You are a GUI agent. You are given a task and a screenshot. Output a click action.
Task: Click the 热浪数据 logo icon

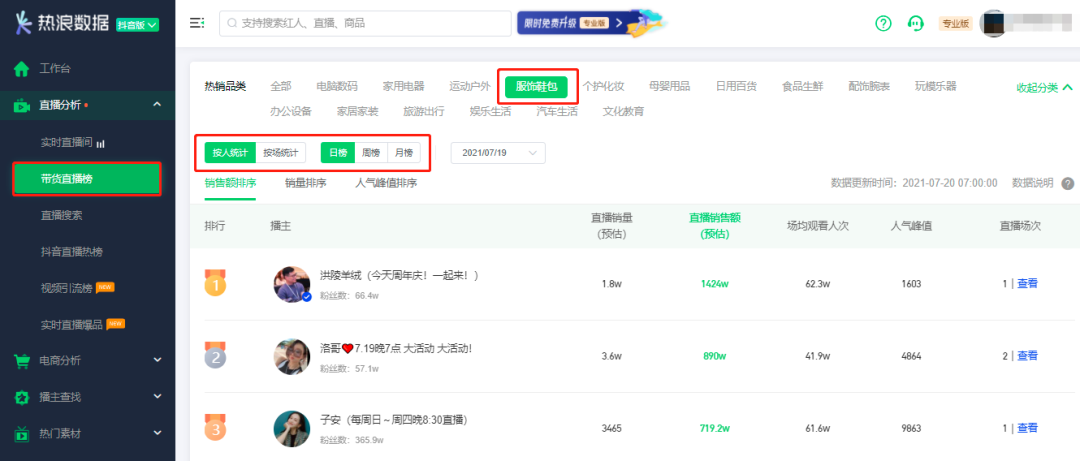click(23, 23)
